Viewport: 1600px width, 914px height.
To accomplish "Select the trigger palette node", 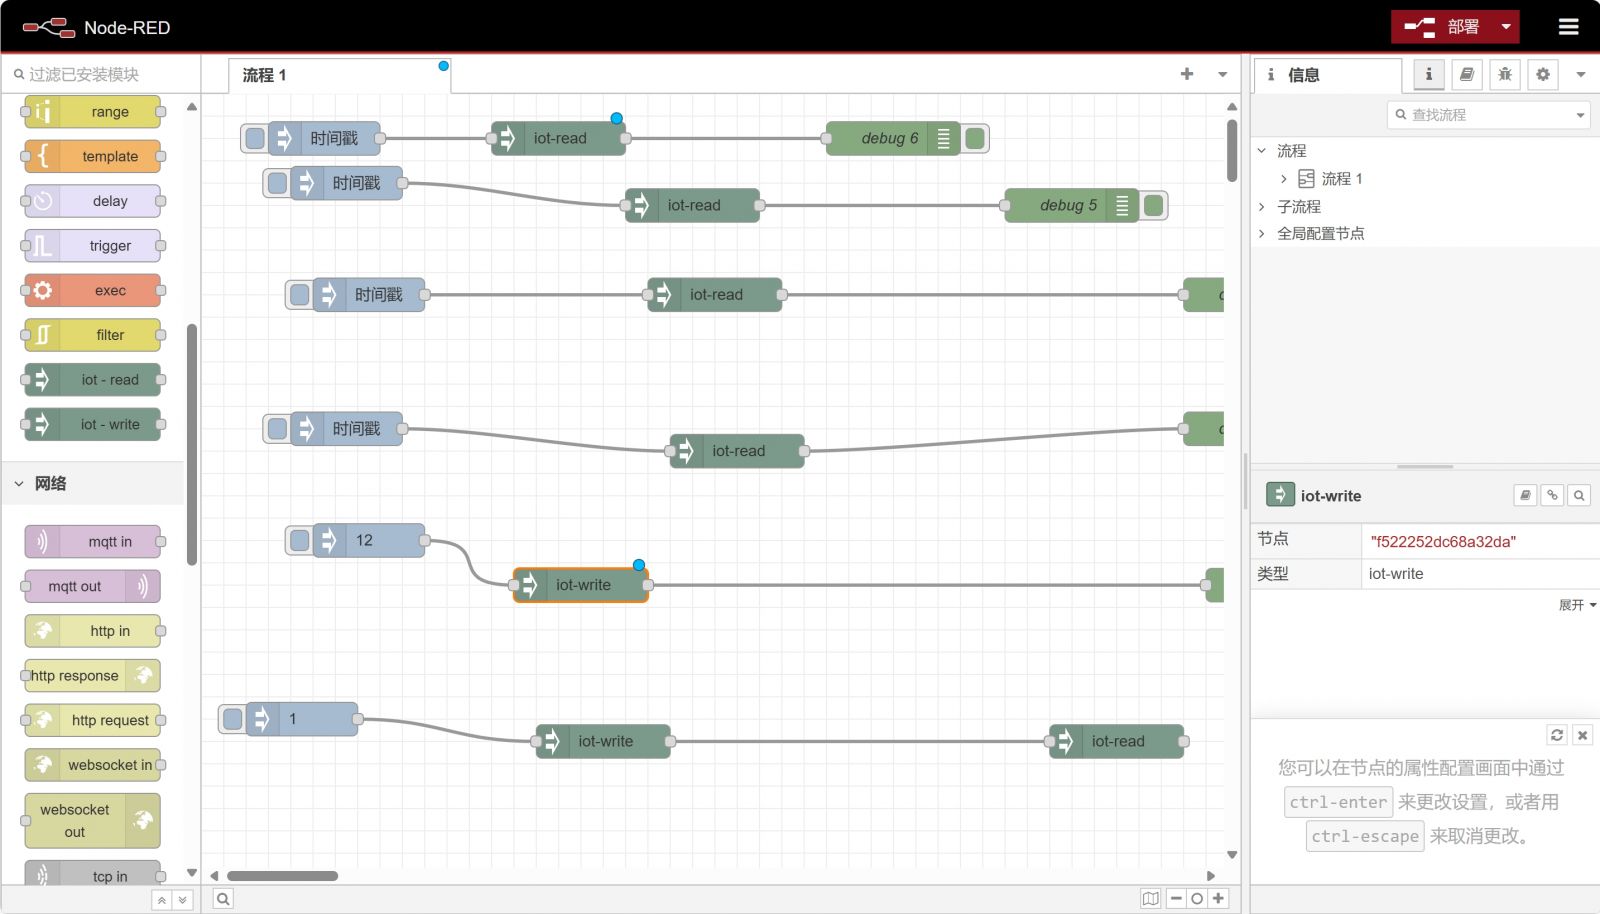I will click(93, 246).
